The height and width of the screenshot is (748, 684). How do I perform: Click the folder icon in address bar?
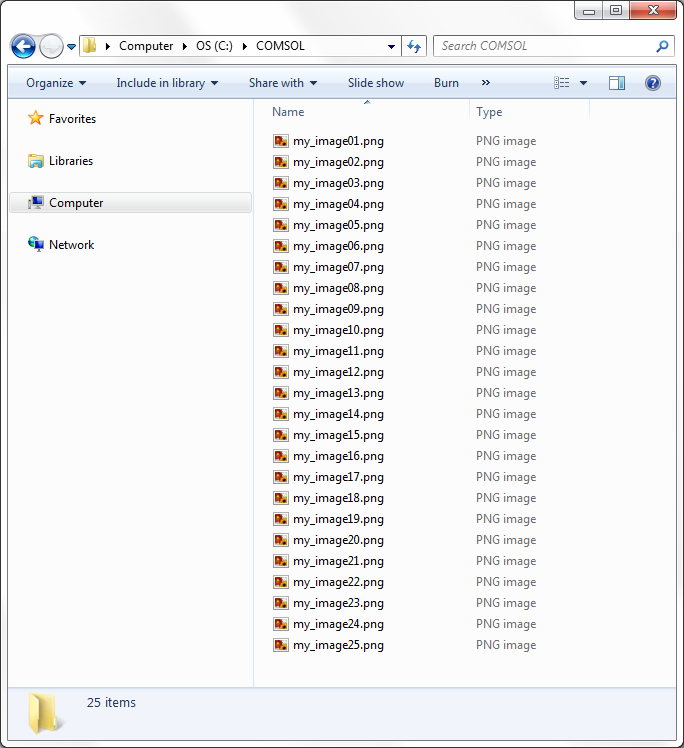click(x=89, y=46)
